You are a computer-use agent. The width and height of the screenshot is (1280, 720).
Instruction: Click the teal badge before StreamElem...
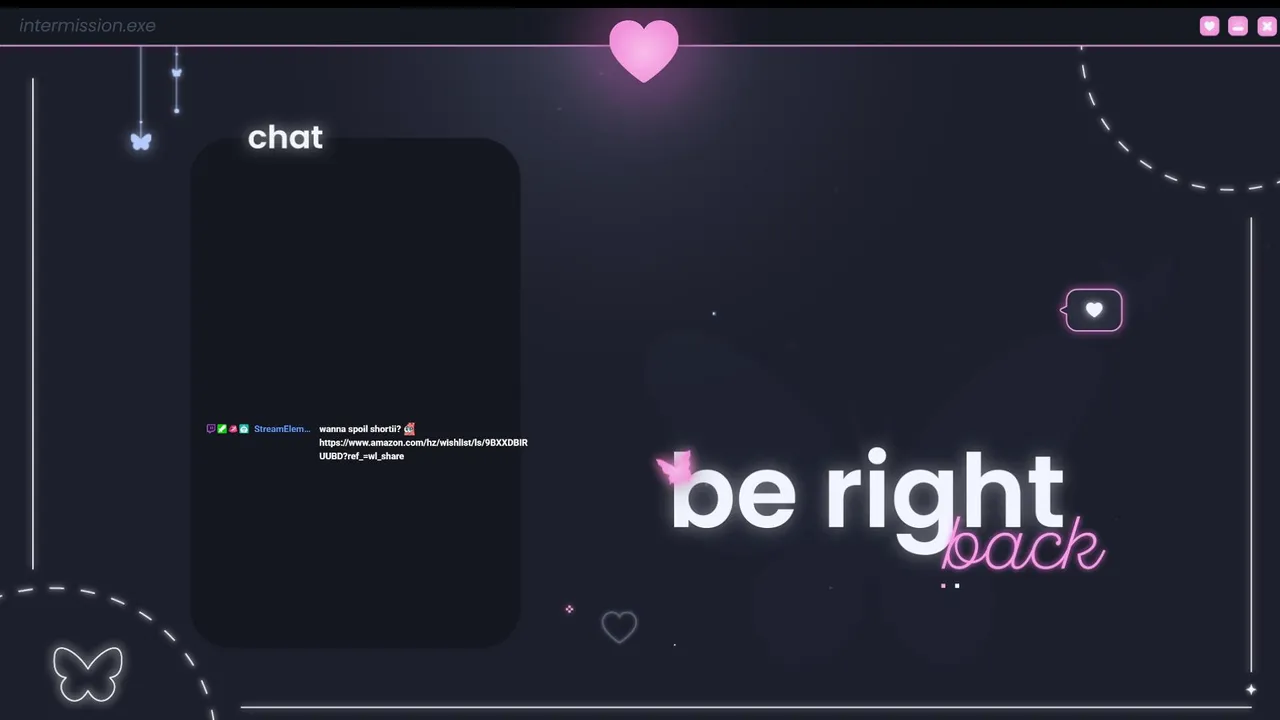click(x=244, y=429)
